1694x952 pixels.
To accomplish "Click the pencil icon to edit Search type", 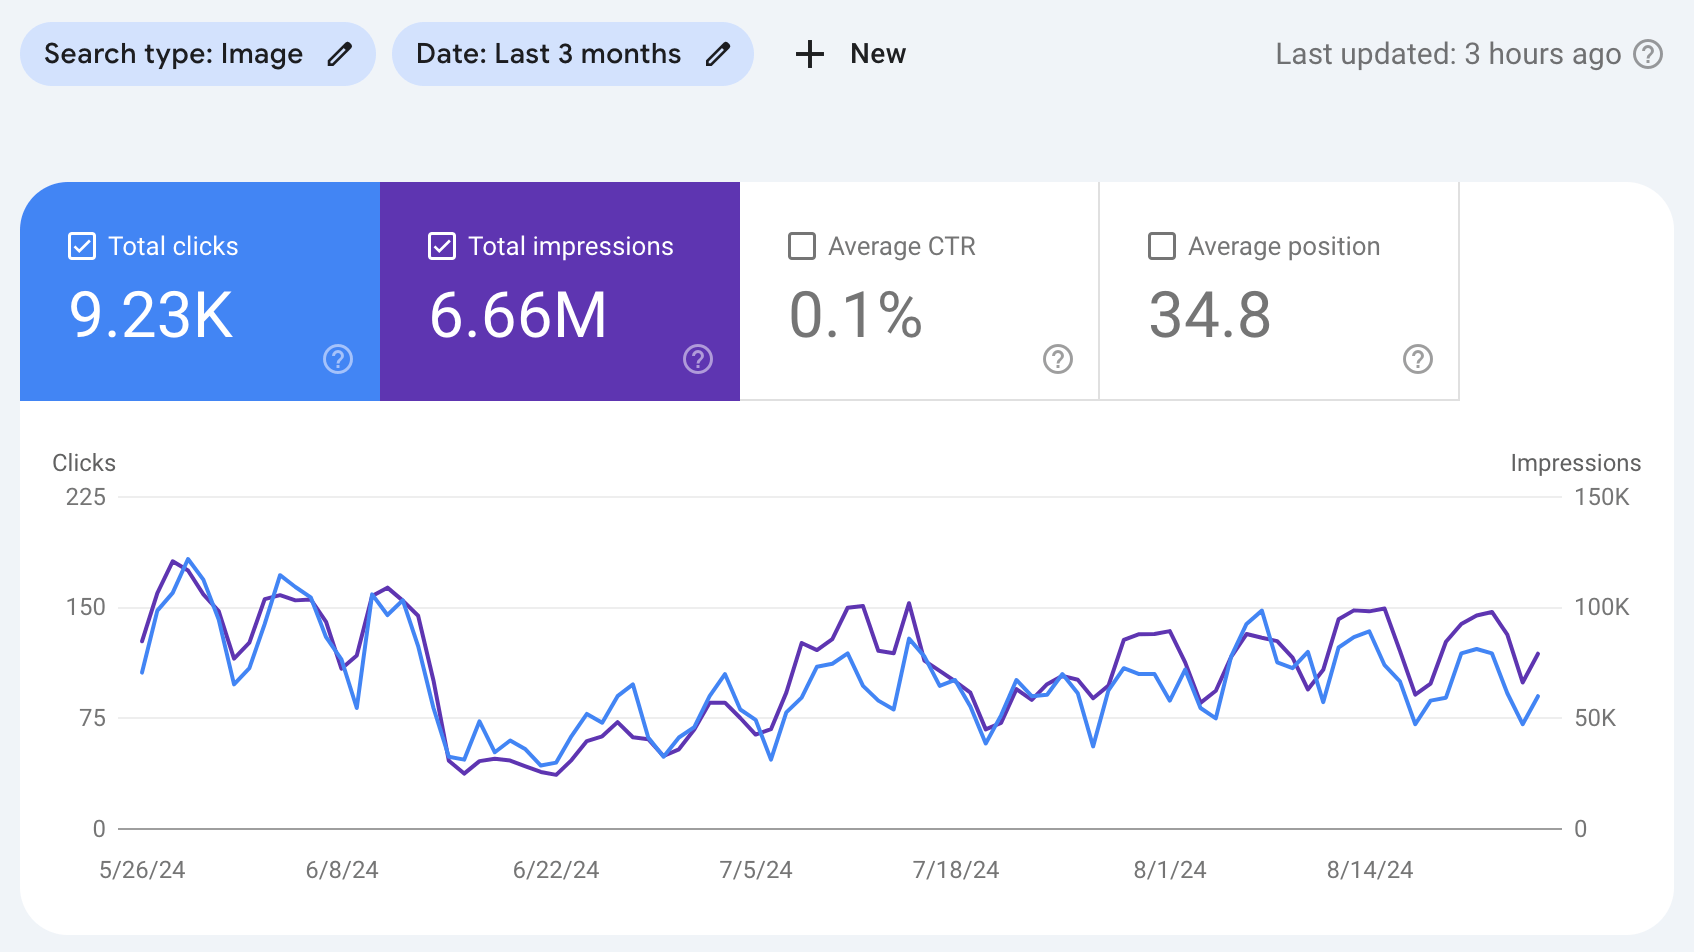I will (x=340, y=54).
